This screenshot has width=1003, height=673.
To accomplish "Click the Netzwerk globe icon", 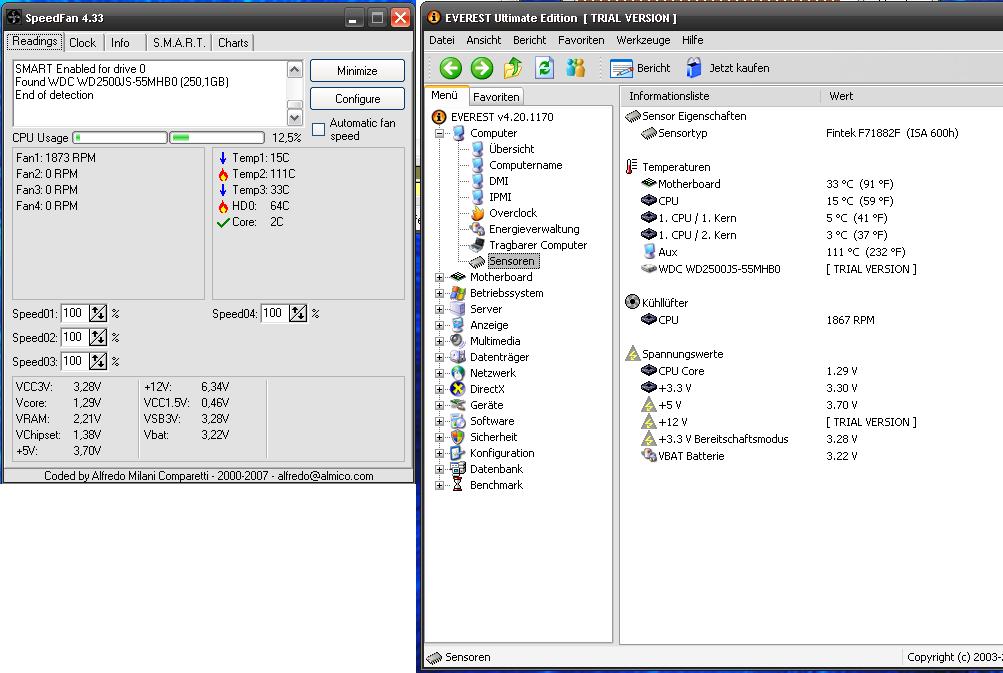I will (457, 373).
